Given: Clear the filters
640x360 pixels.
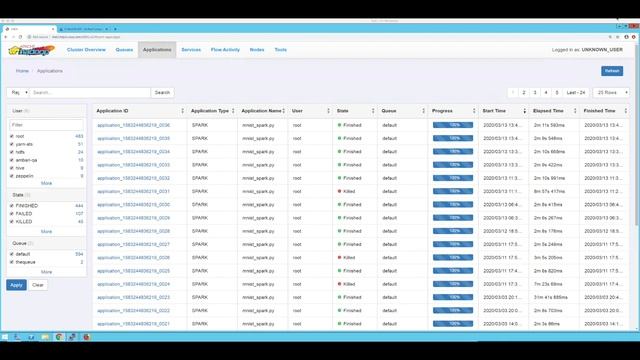Looking at the screenshot, I should coord(38,285).
